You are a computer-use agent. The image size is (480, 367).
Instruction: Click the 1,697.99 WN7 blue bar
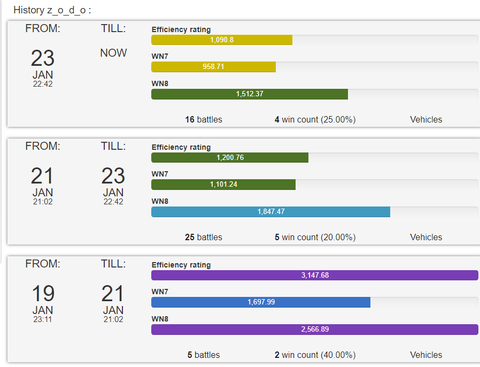[261, 302]
